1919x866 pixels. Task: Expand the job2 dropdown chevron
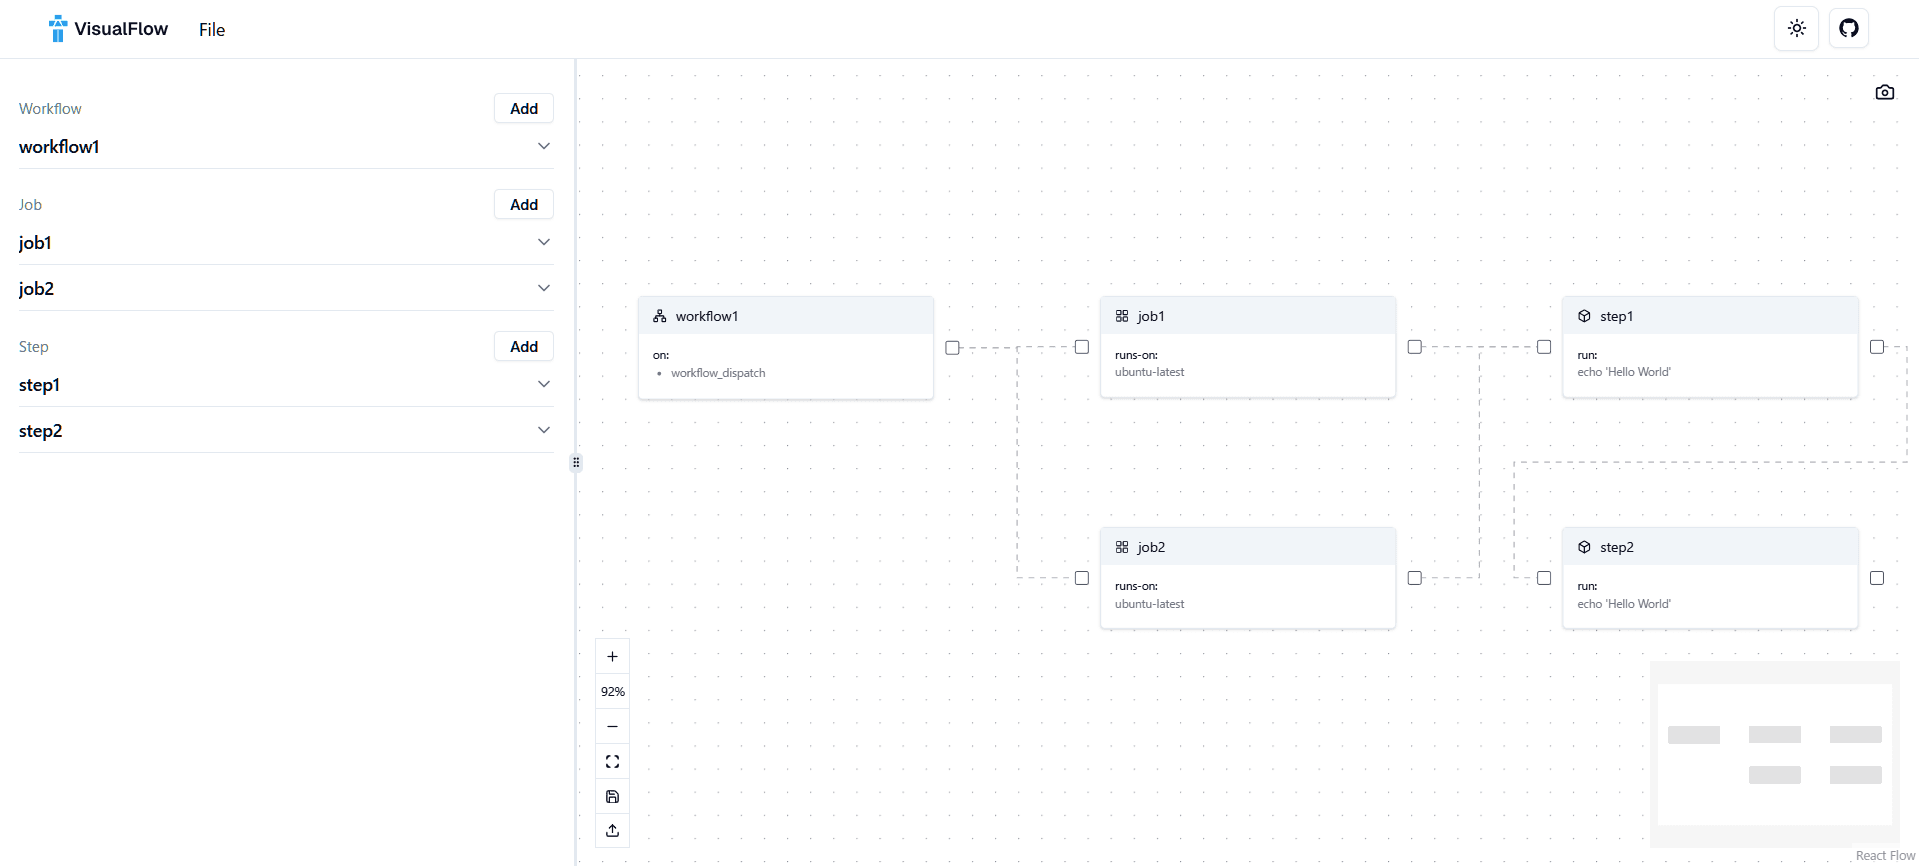tap(543, 287)
